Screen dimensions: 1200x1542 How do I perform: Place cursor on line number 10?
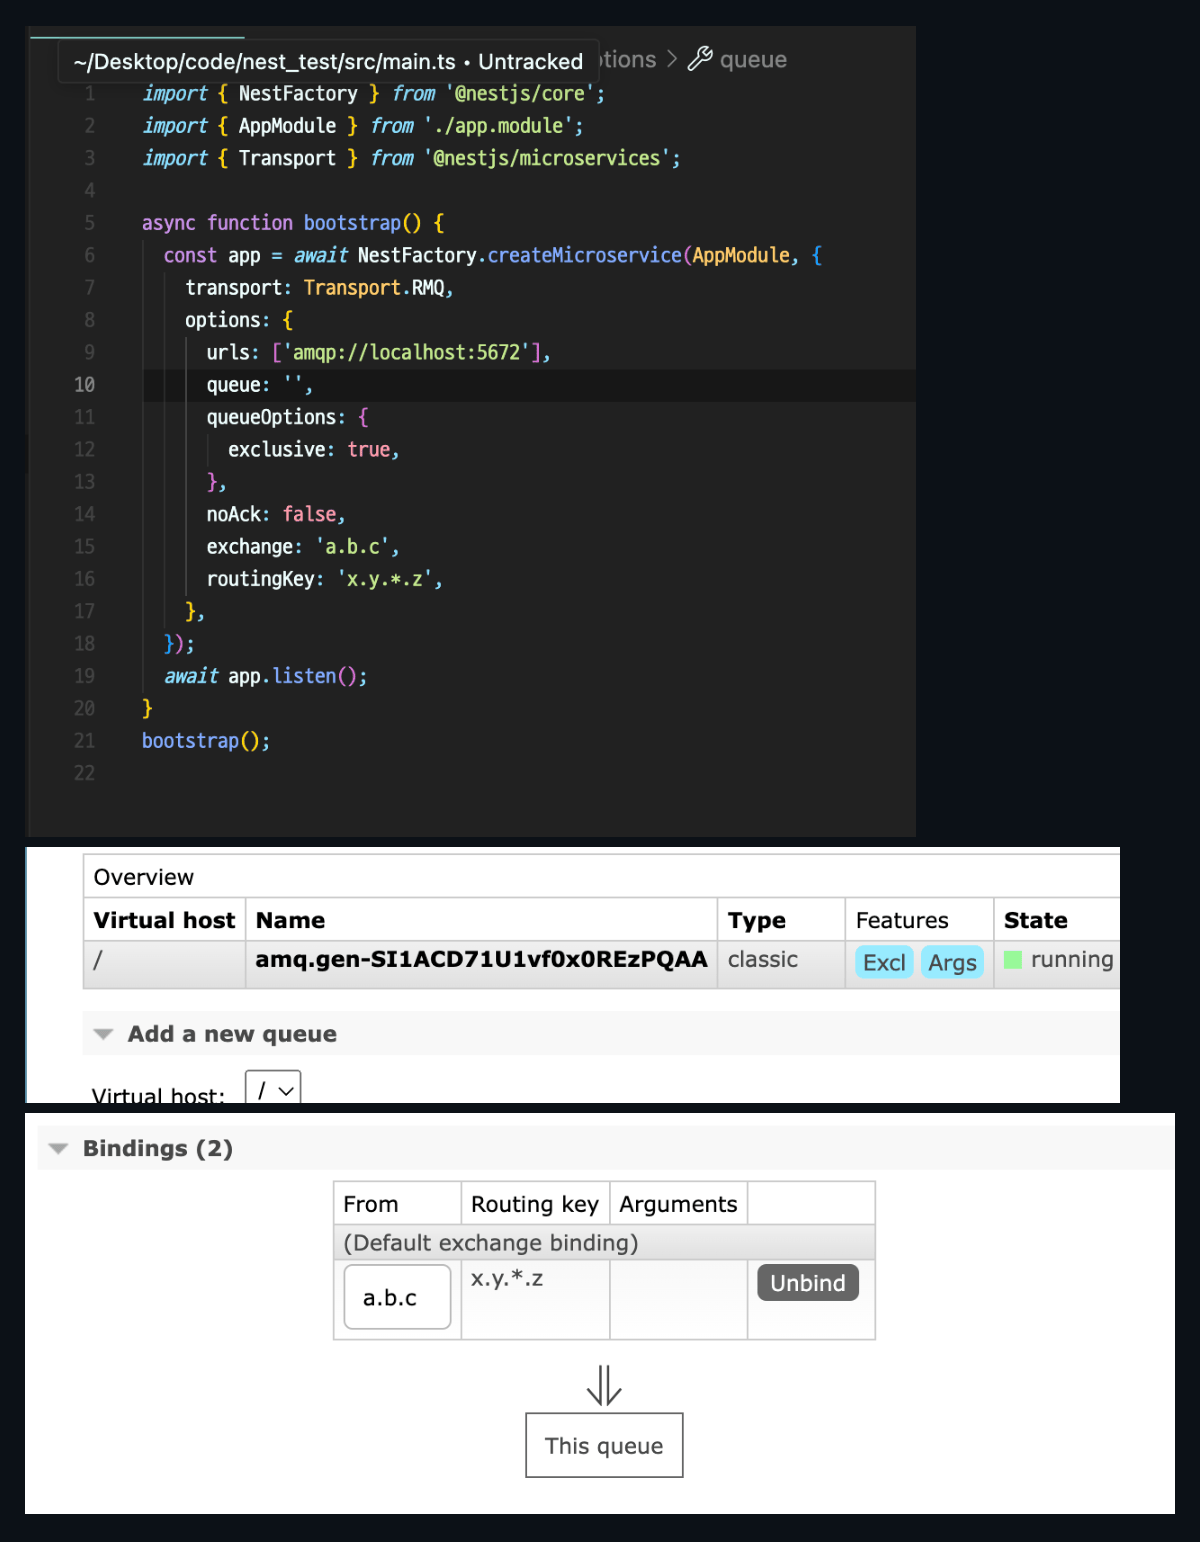84,385
